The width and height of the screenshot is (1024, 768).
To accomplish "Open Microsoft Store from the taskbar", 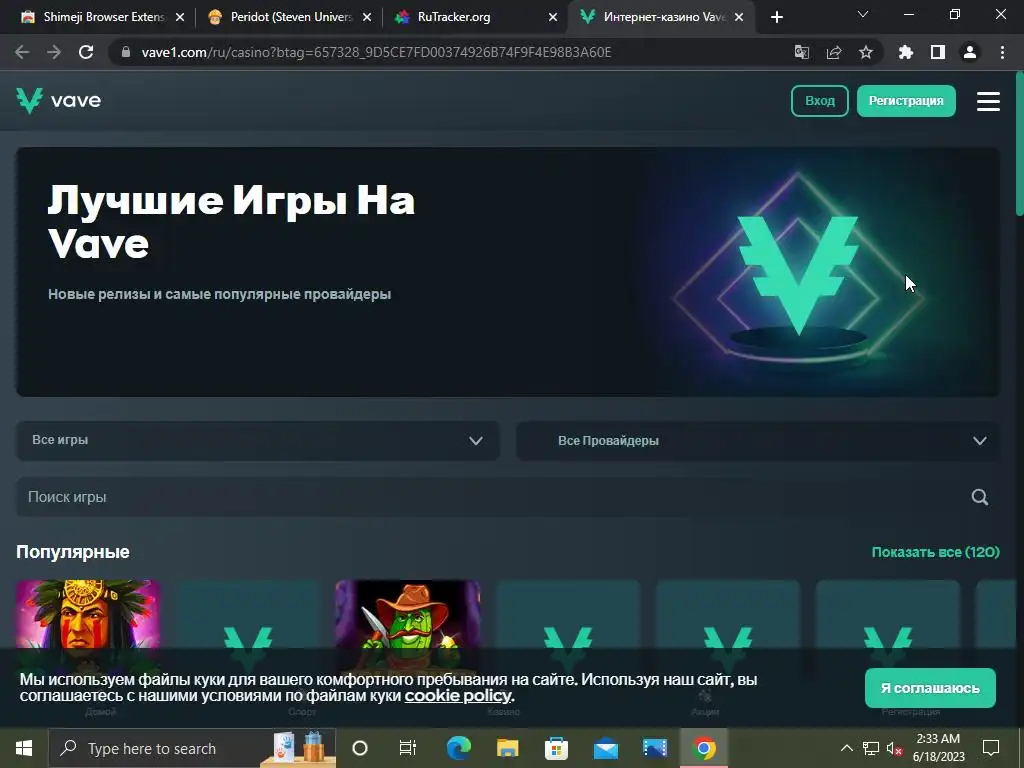I will [x=556, y=748].
